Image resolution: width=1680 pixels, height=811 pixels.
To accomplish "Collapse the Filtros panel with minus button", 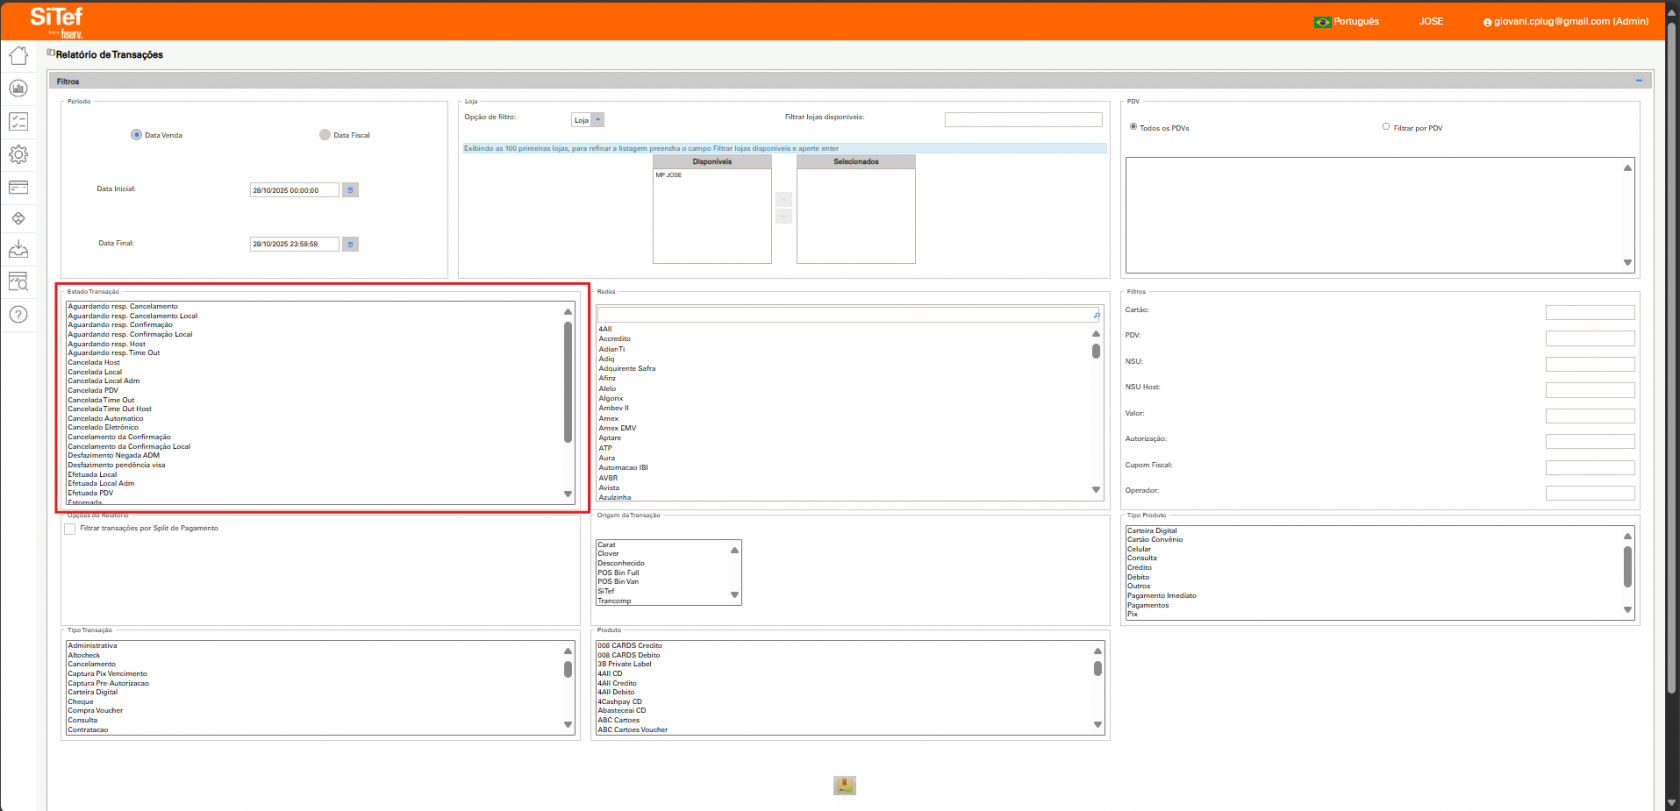I will coord(1639,81).
